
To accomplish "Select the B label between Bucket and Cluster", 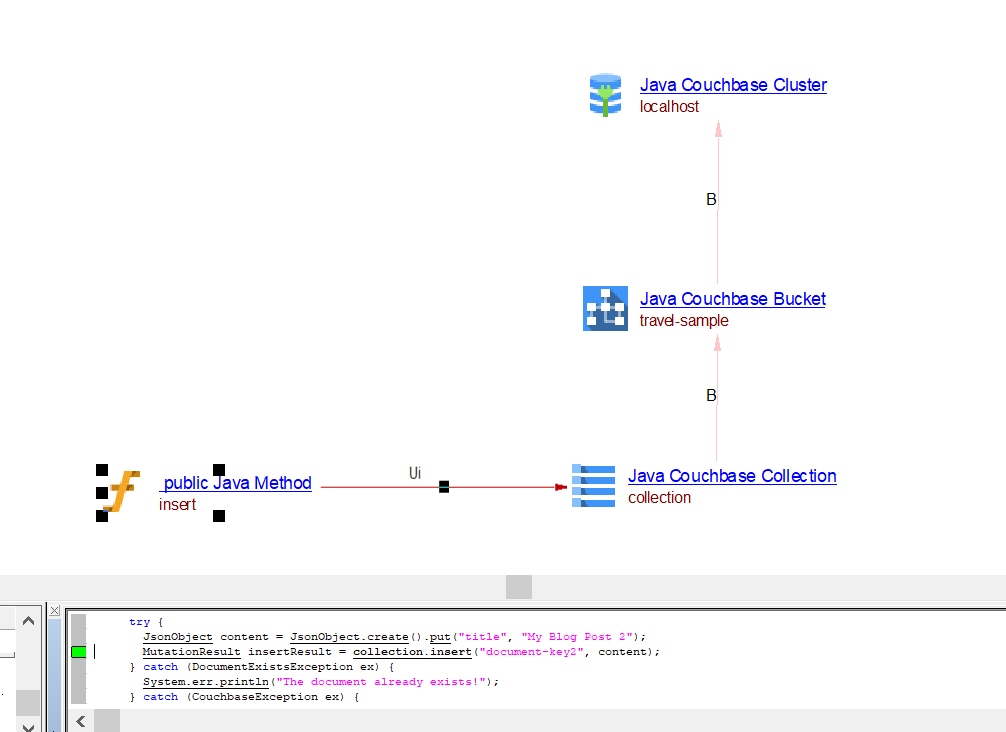I will click(x=711, y=200).
